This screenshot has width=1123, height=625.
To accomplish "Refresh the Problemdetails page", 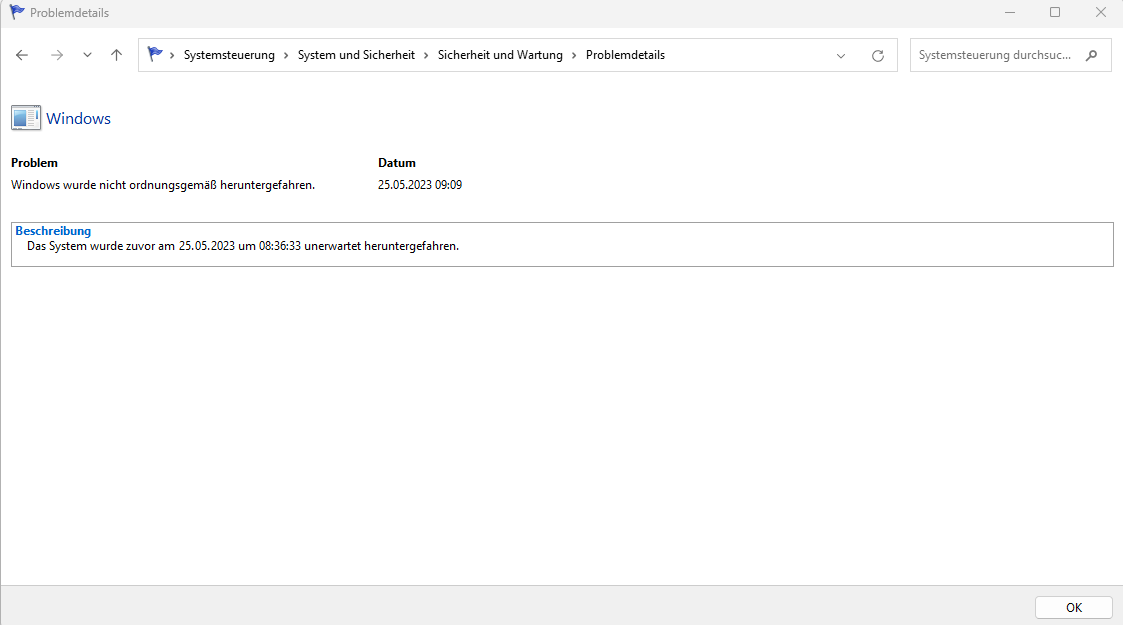I will pyautogui.click(x=877, y=56).
